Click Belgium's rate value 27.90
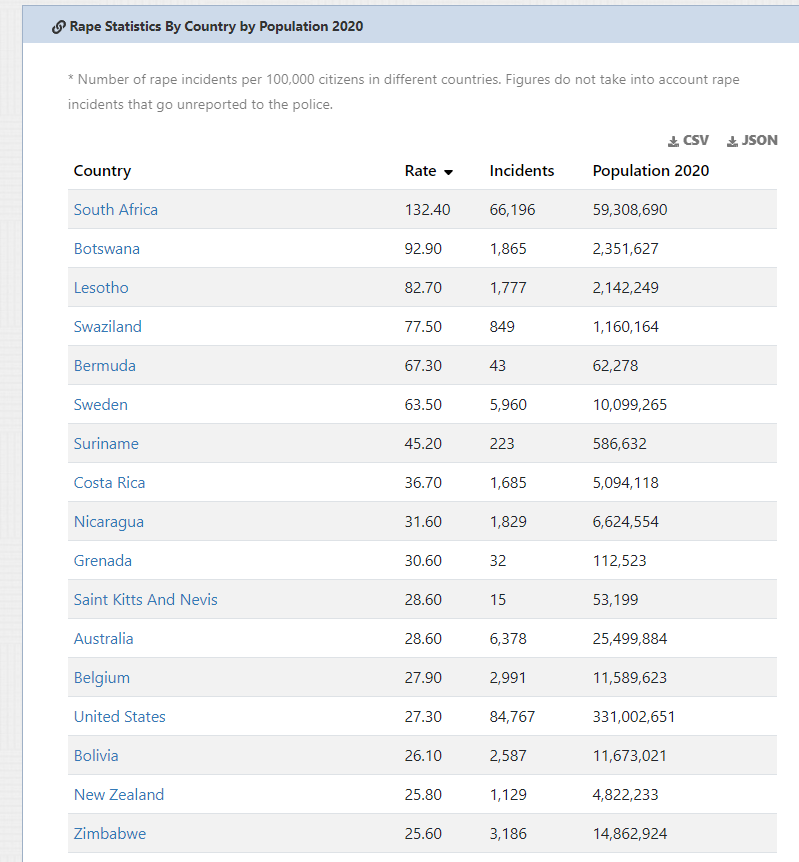Viewport: 799px width, 862px height. 423,678
